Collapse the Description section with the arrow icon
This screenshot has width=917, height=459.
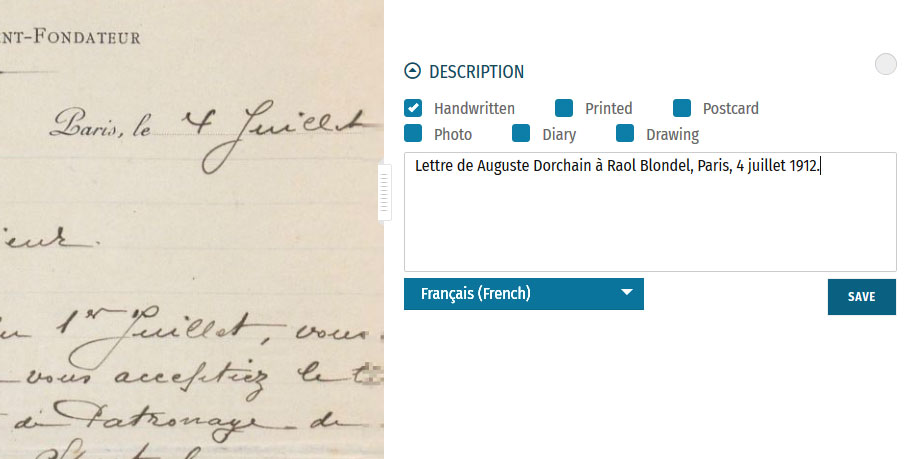tap(412, 71)
